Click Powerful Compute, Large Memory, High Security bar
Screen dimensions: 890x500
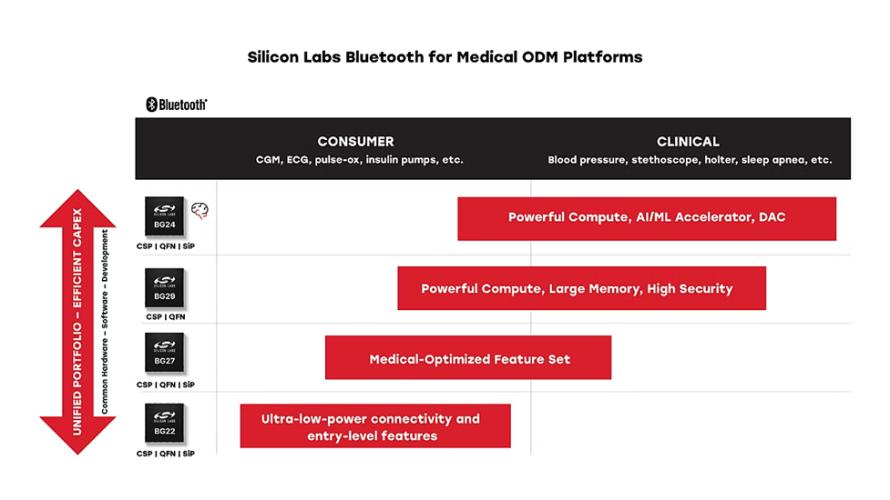582,288
